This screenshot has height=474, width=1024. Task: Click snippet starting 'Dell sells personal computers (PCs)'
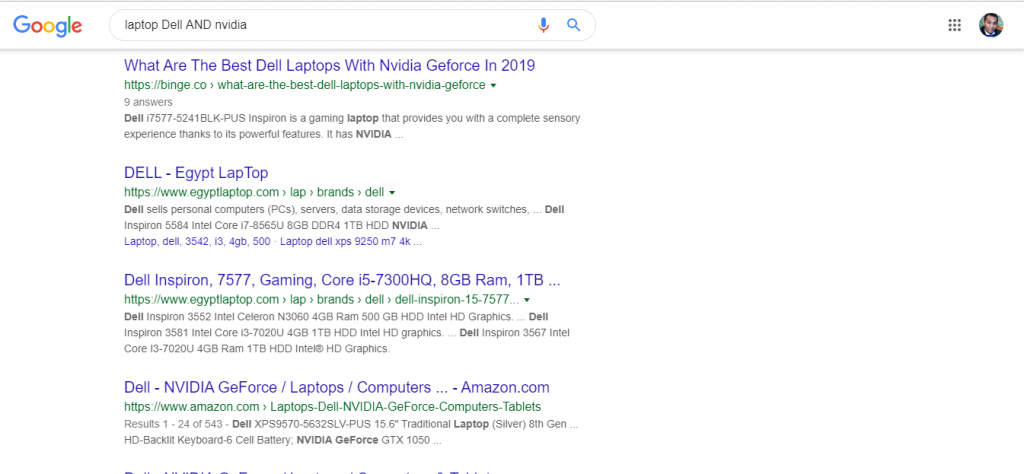pyautogui.click(x=344, y=218)
